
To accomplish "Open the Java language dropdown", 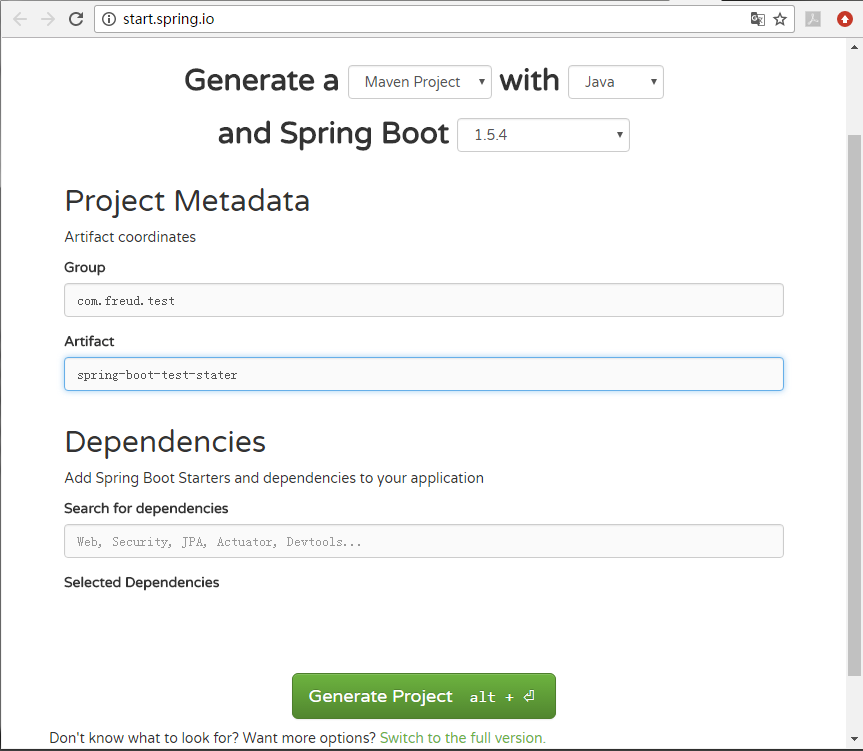I will (616, 82).
